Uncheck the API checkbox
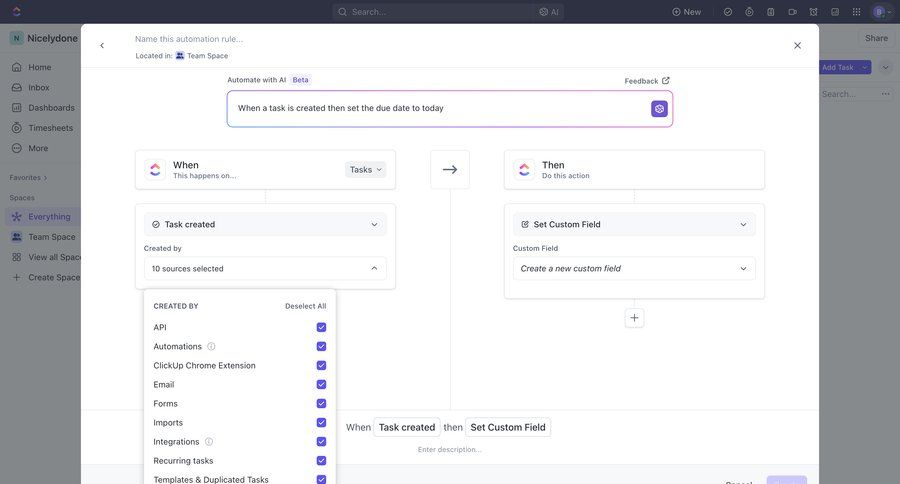 point(321,327)
